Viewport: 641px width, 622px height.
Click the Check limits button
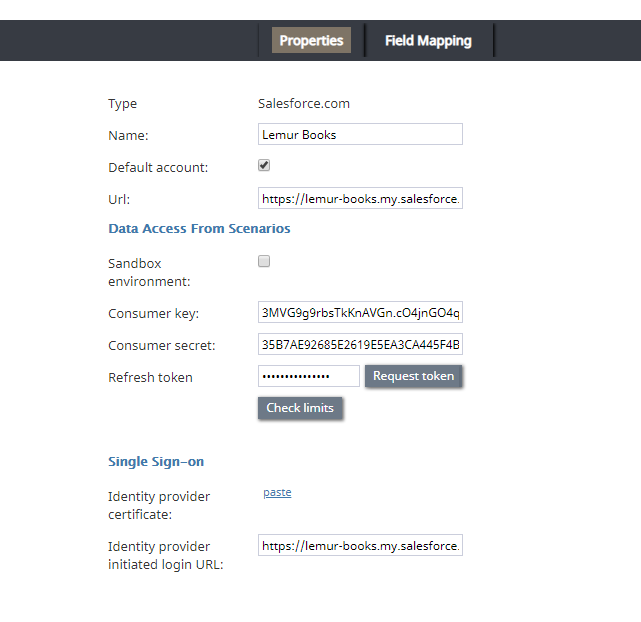[300, 408]
